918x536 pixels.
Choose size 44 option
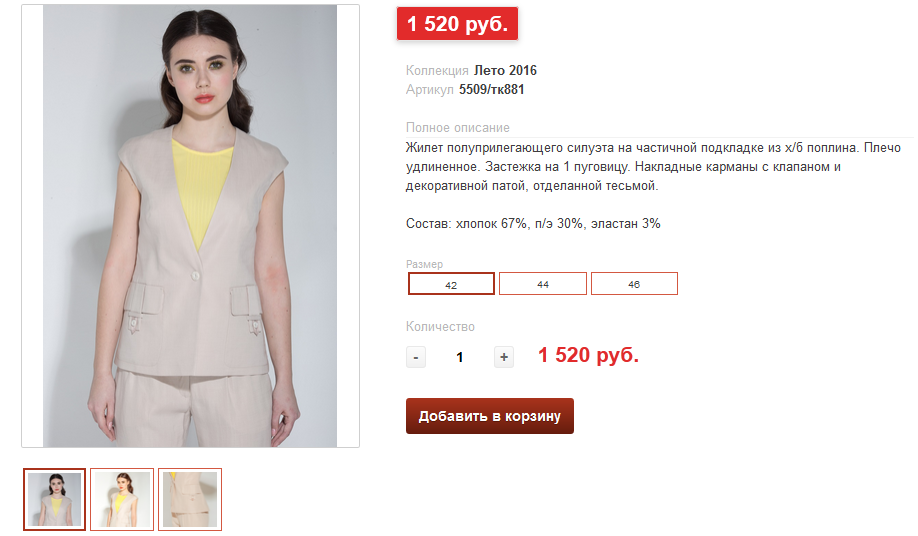tap(543, 284)
